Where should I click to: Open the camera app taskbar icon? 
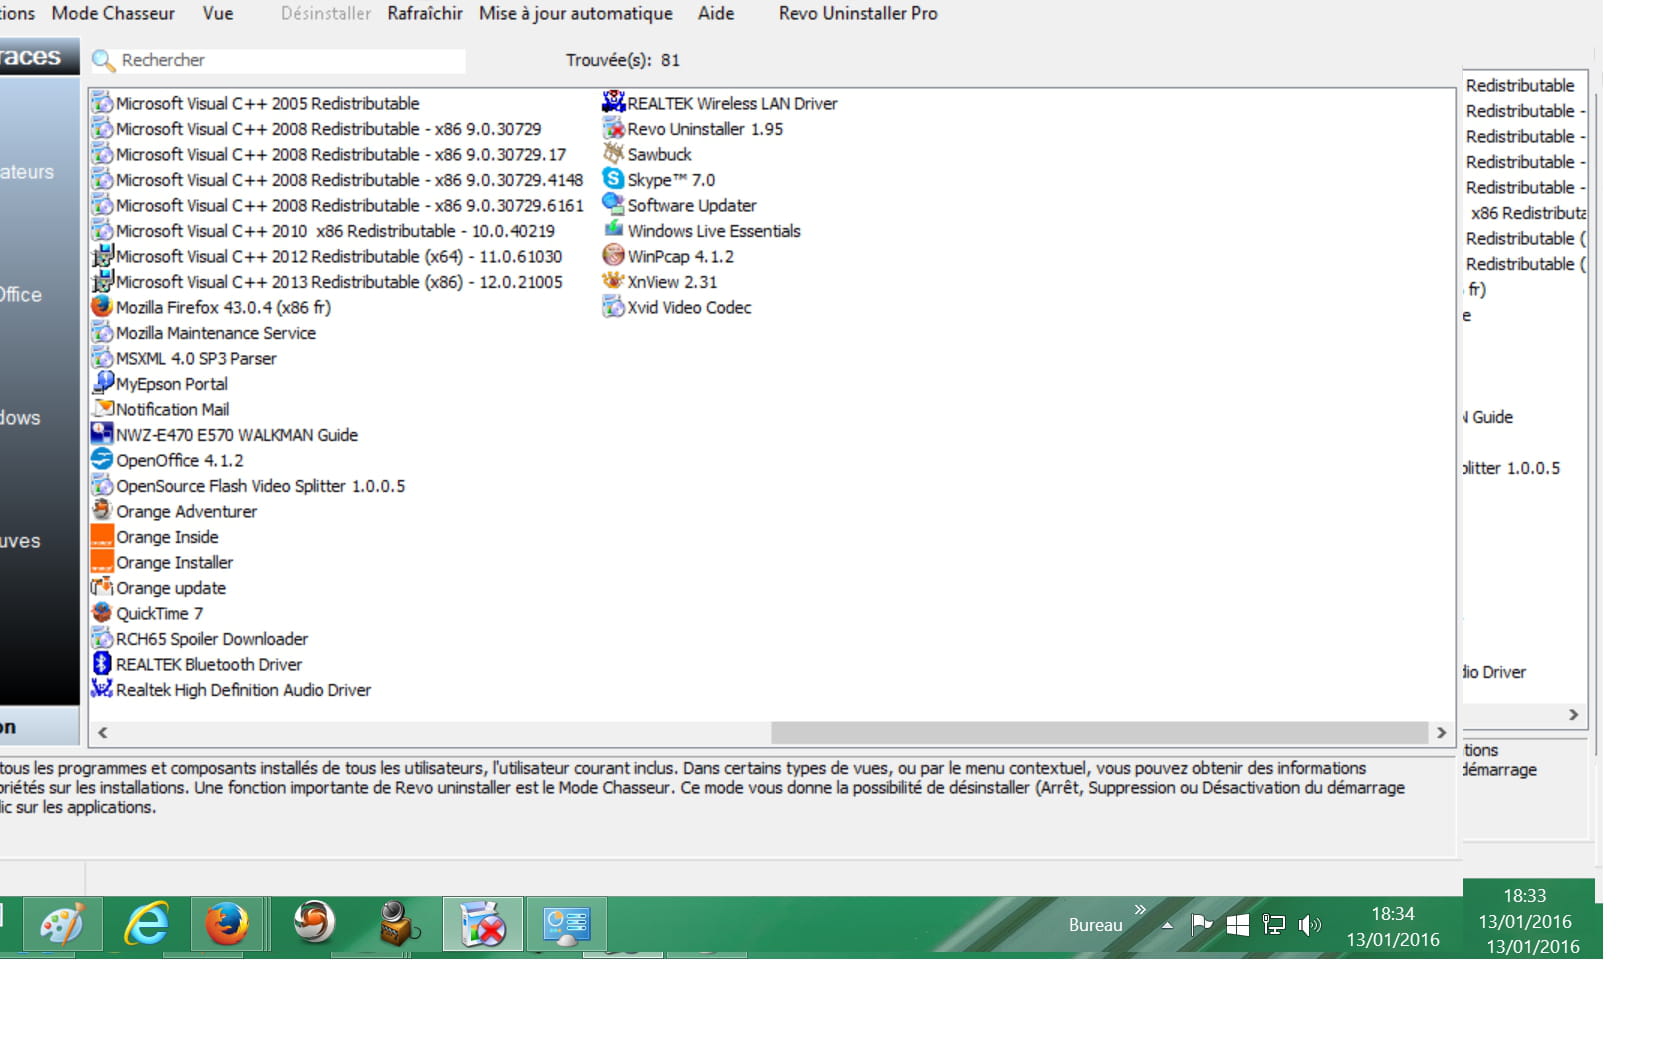(398, 924)
